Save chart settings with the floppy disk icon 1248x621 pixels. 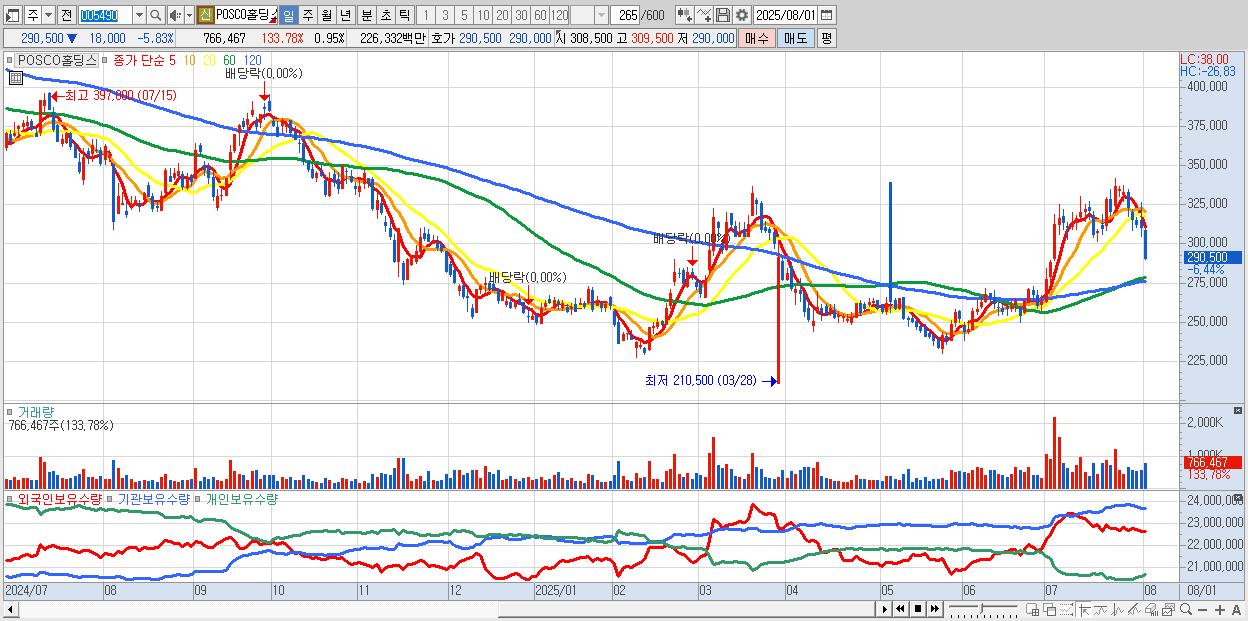point(723,15)
